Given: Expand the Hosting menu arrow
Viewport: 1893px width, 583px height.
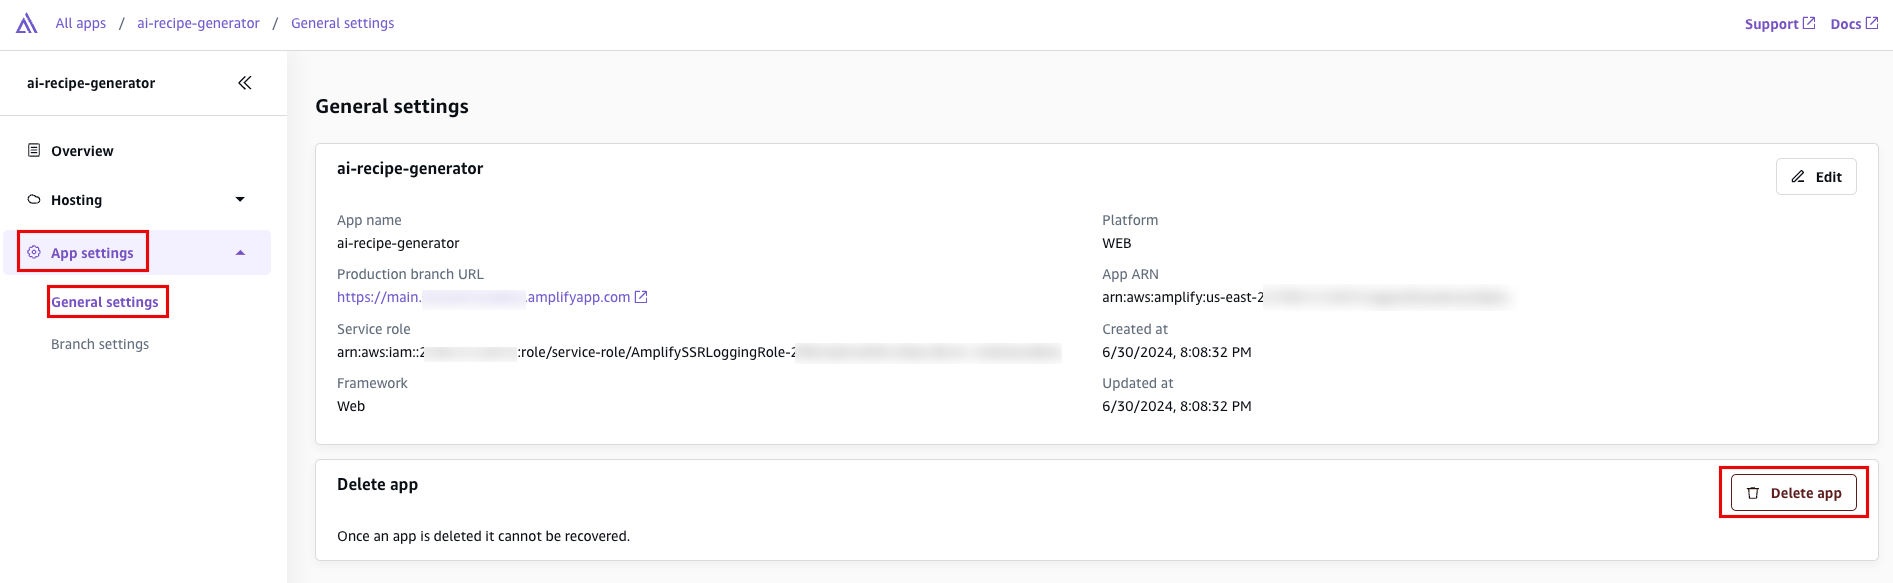Looking at the screenshot, I should pos(240,199).
